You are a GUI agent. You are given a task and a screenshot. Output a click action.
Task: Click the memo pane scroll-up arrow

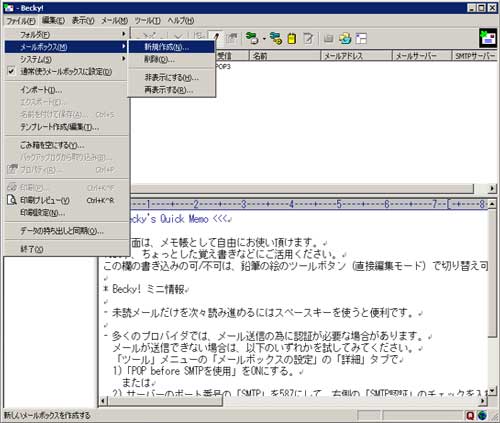click(492, 203)
